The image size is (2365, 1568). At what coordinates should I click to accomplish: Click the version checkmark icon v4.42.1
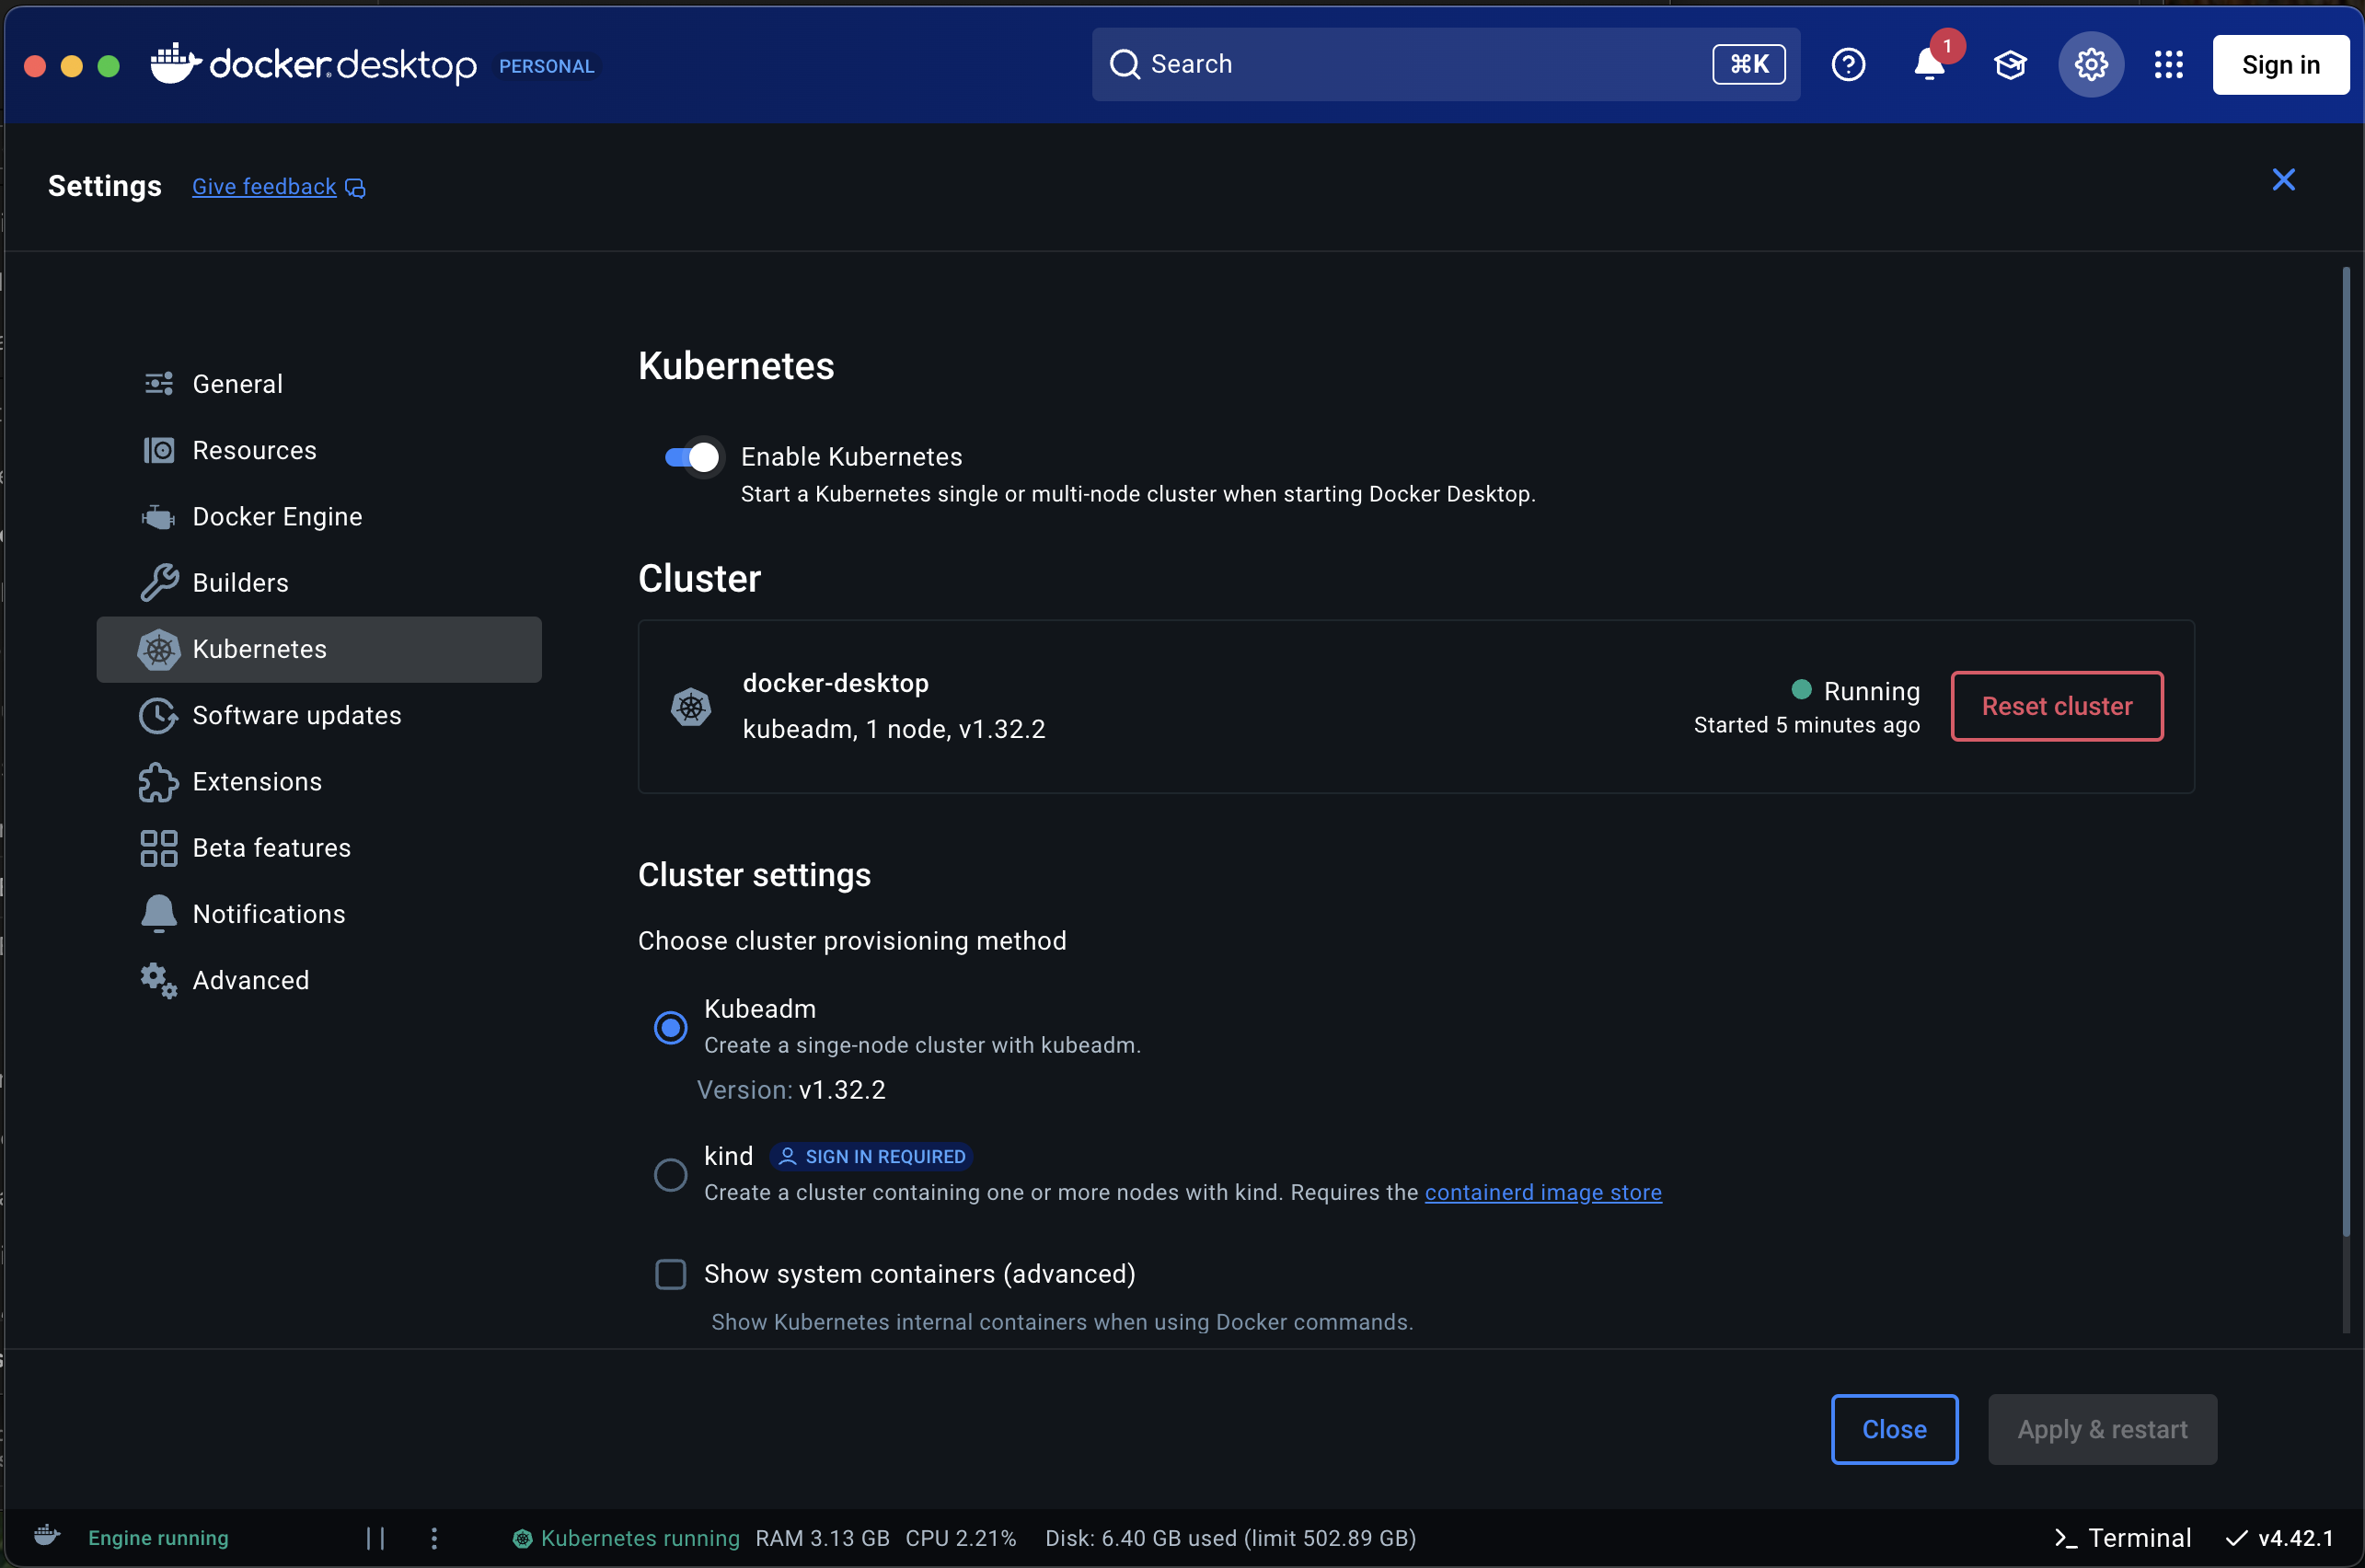[x=2237, y=1538]
